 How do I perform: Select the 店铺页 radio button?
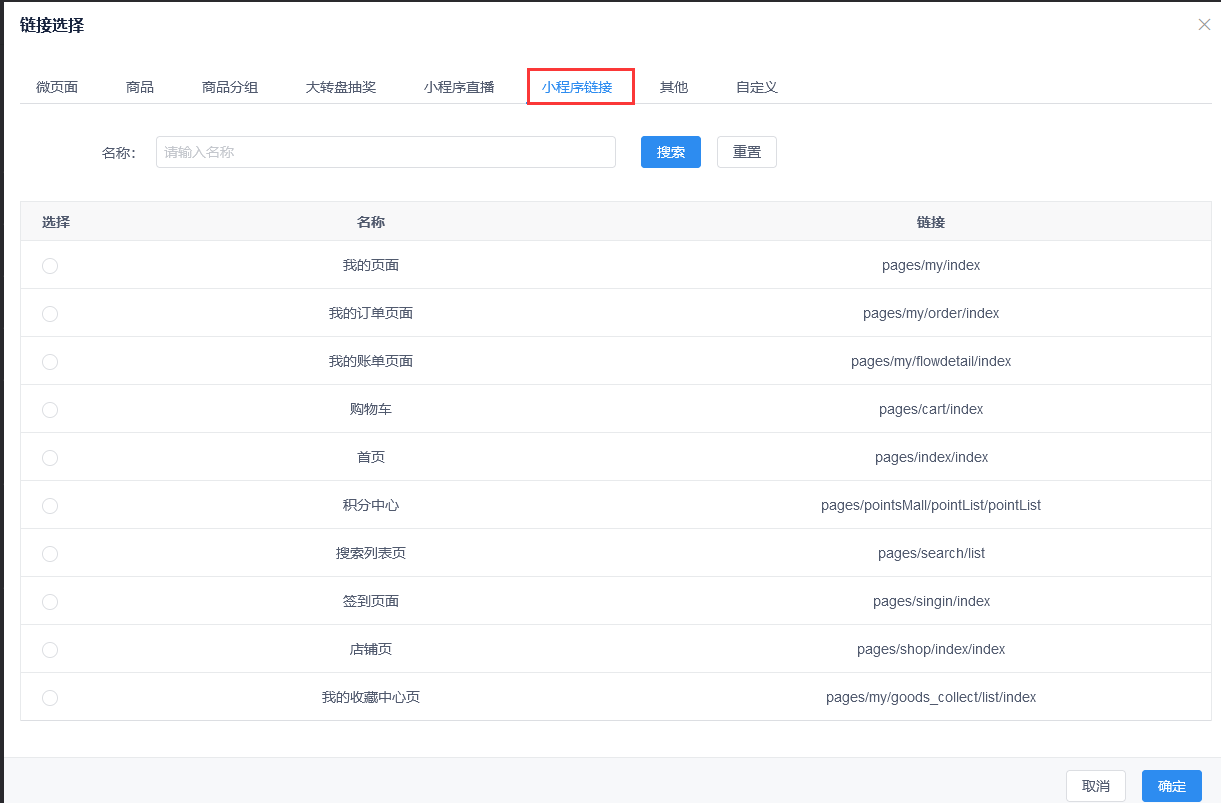50,650
